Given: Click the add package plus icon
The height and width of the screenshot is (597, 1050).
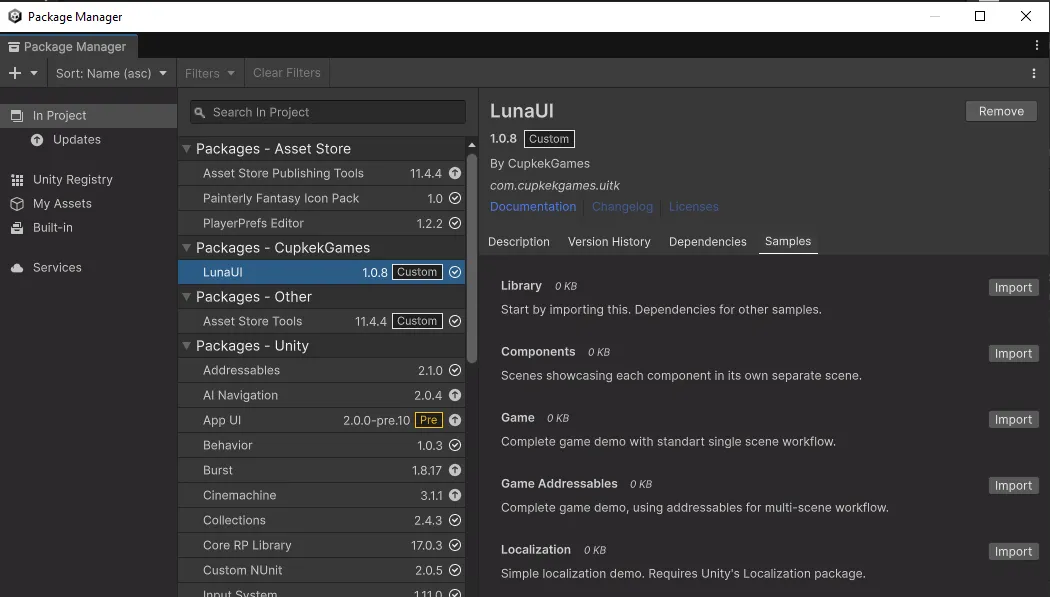Looking at the screenshot, I should point(15,73).
